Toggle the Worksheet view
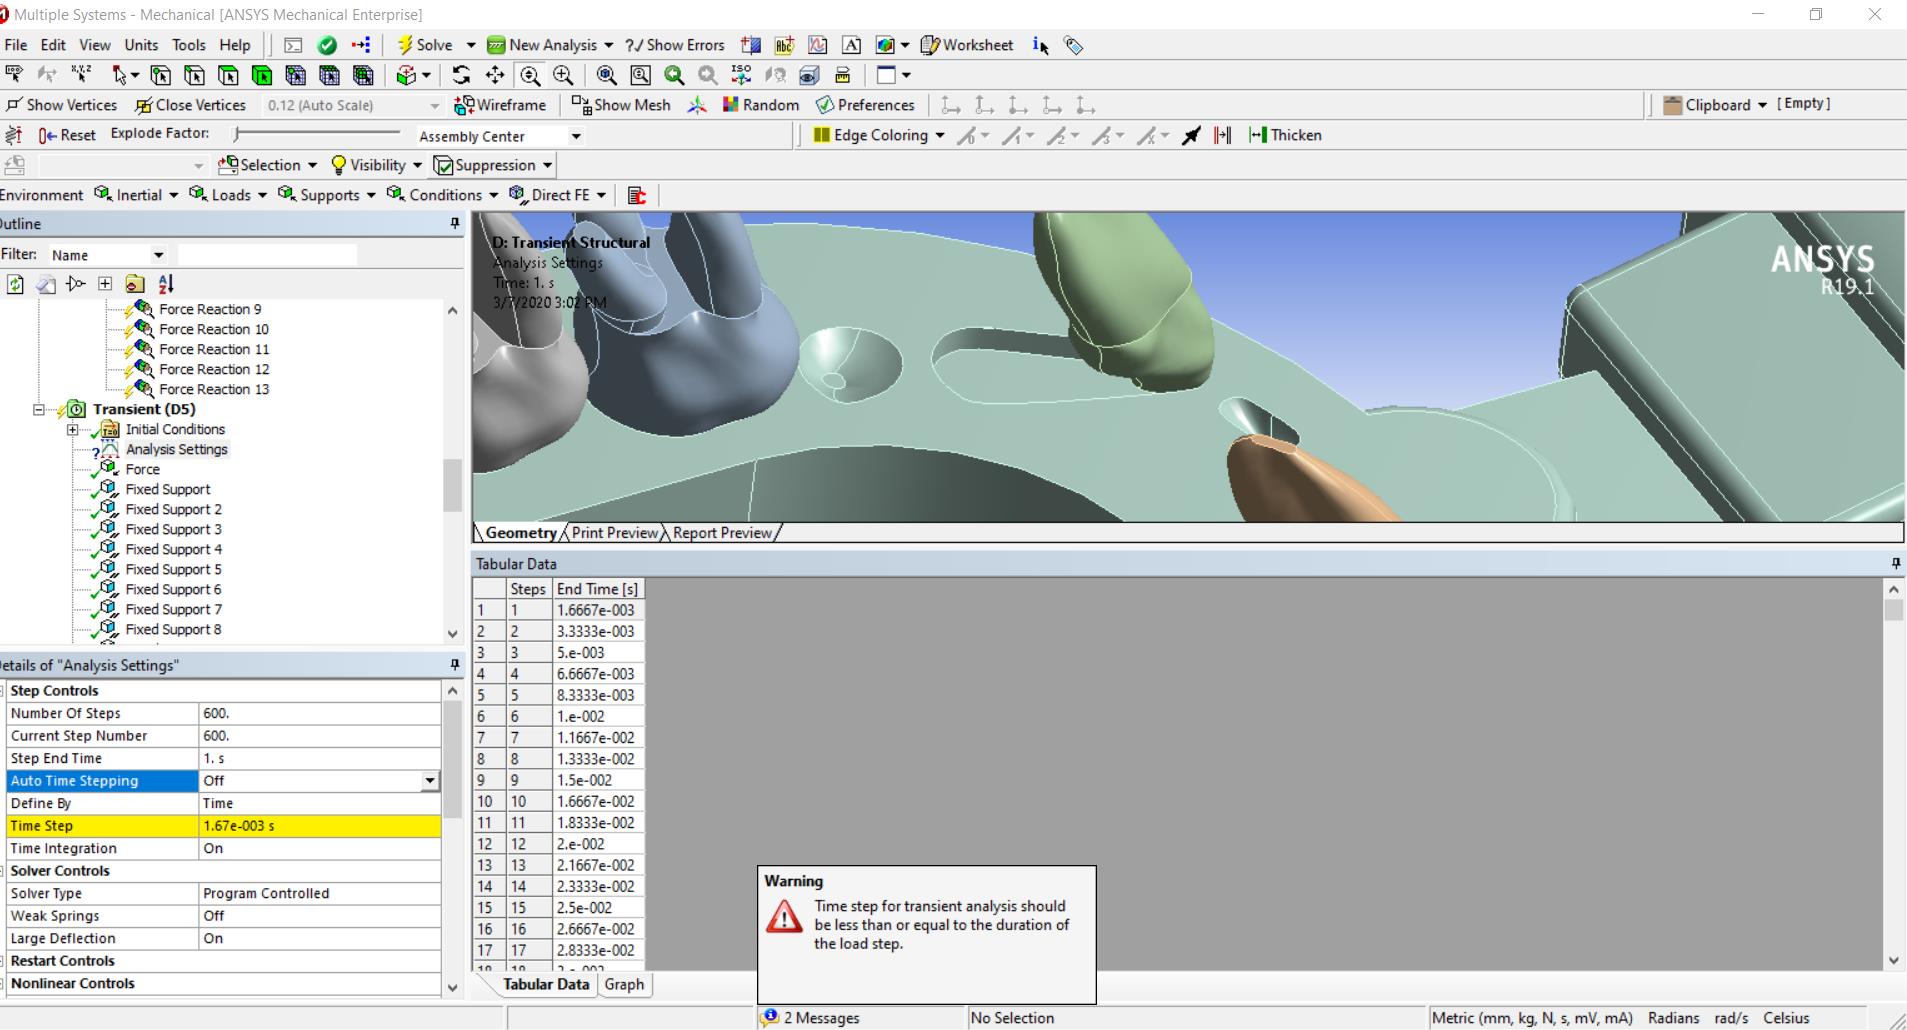The height and width of the screenshot is (1030, 1907). pyautogui.click(x=966, y=45)
